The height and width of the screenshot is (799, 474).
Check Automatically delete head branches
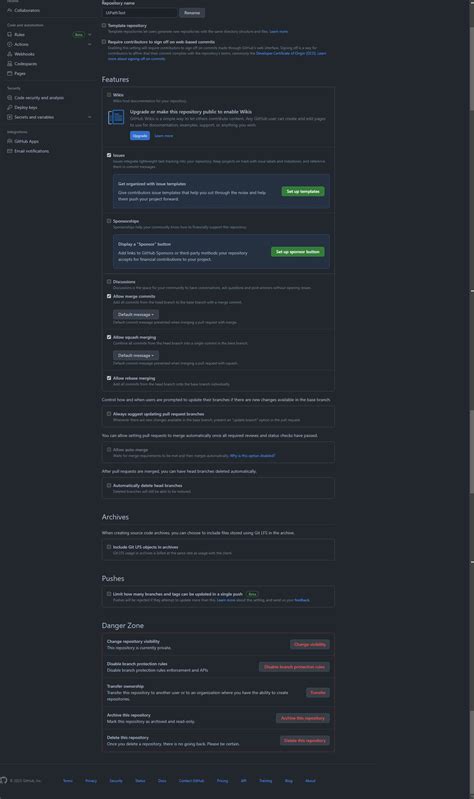point(109,485)
